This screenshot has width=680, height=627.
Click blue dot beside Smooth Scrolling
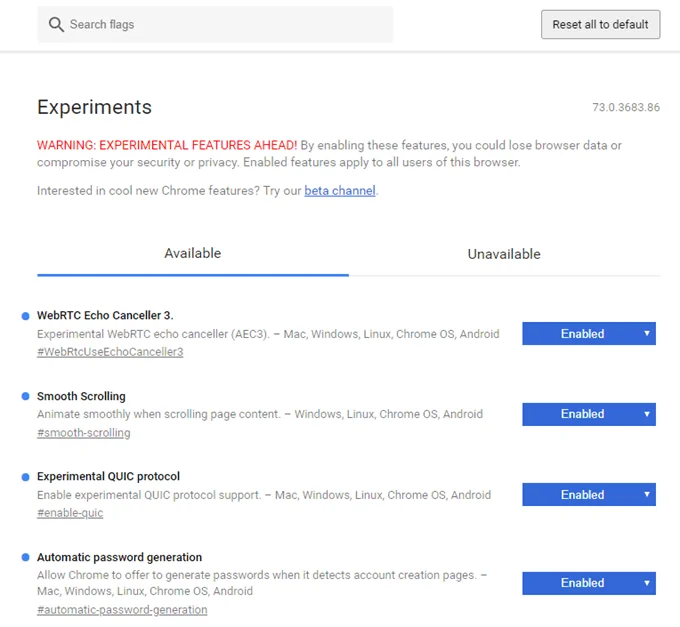26,396
